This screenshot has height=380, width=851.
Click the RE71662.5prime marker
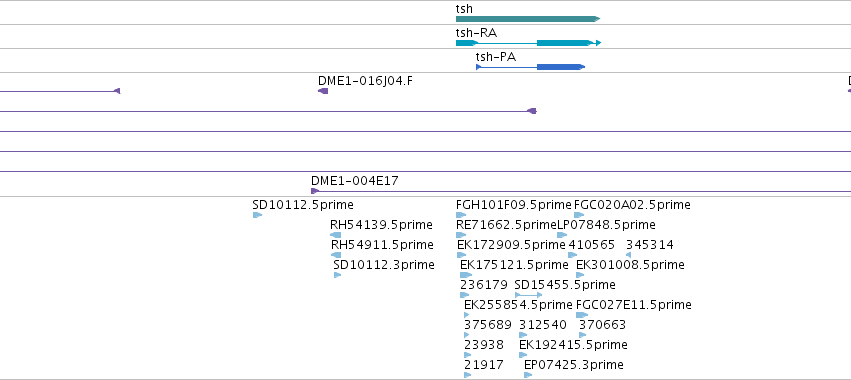[461, 235]
